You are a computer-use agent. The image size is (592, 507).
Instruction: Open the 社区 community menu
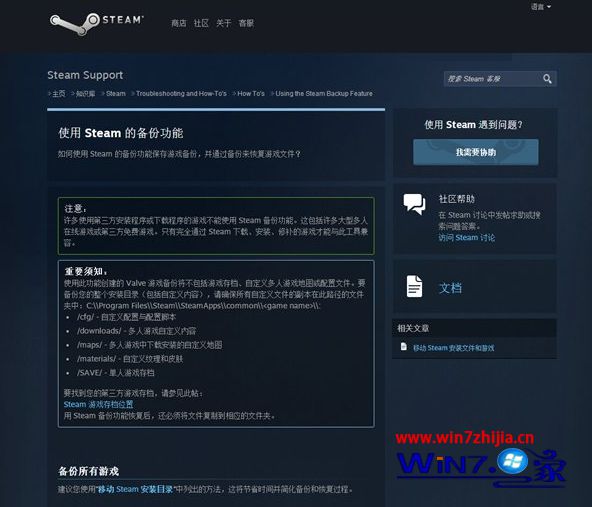(x=201, y=23)
